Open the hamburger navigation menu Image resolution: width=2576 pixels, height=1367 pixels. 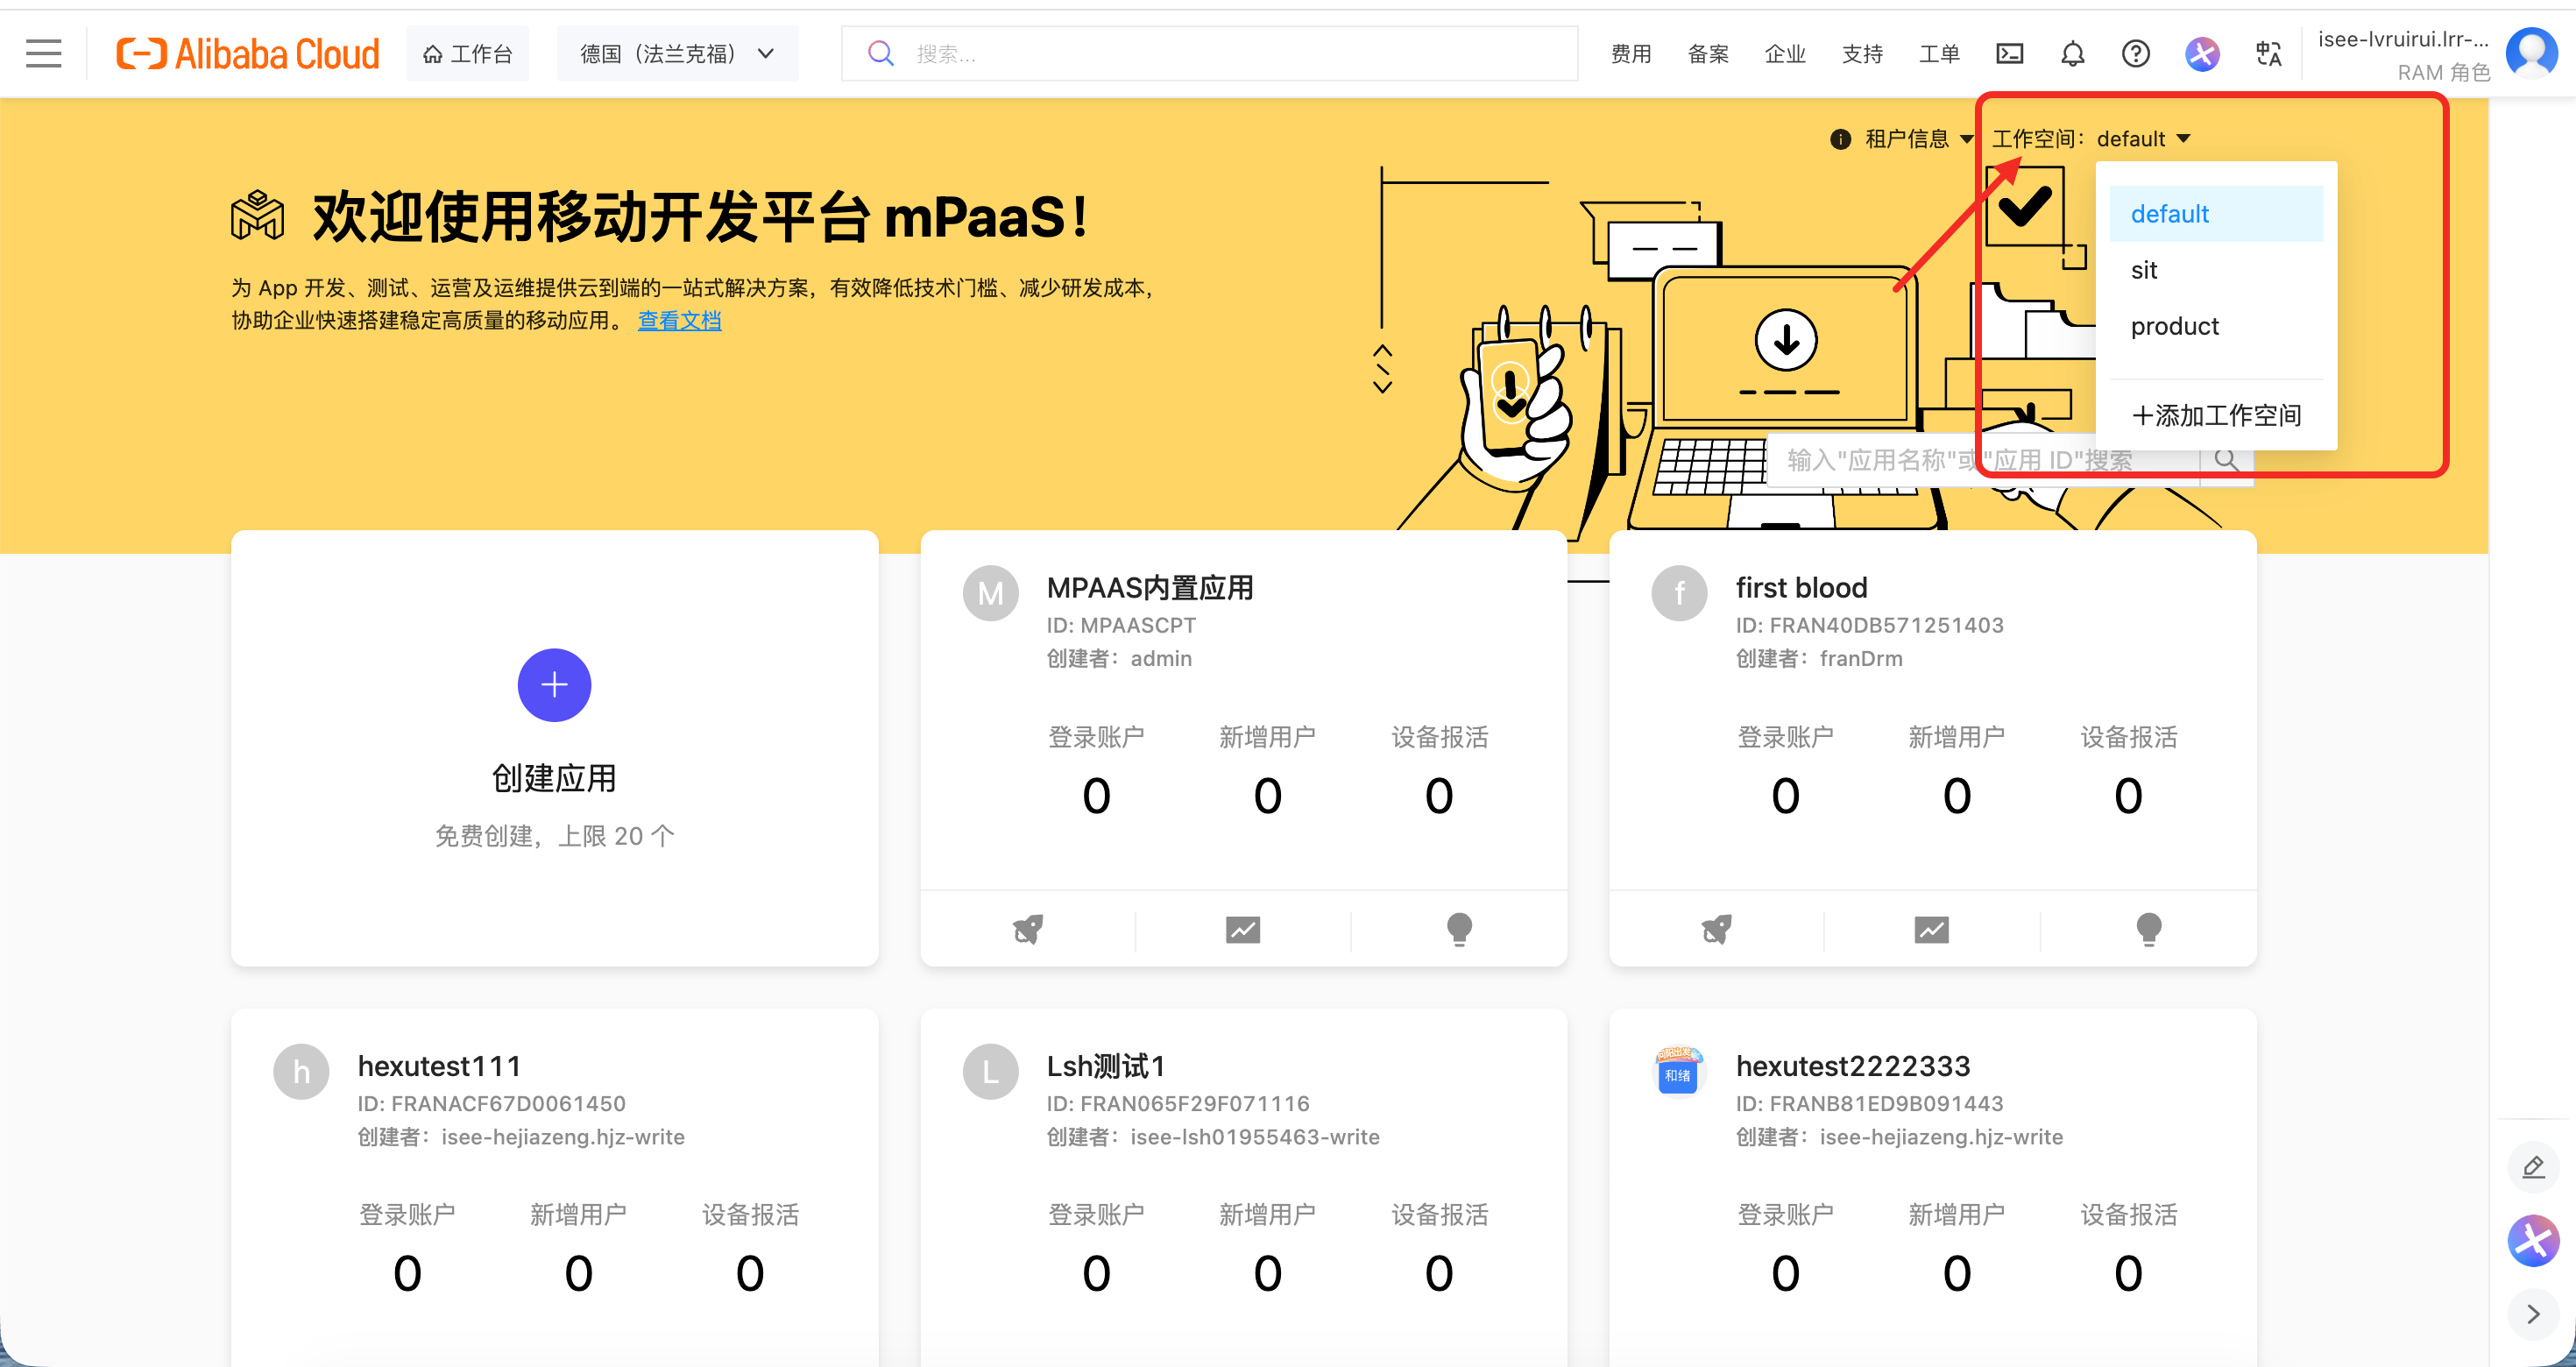(43, 53)
